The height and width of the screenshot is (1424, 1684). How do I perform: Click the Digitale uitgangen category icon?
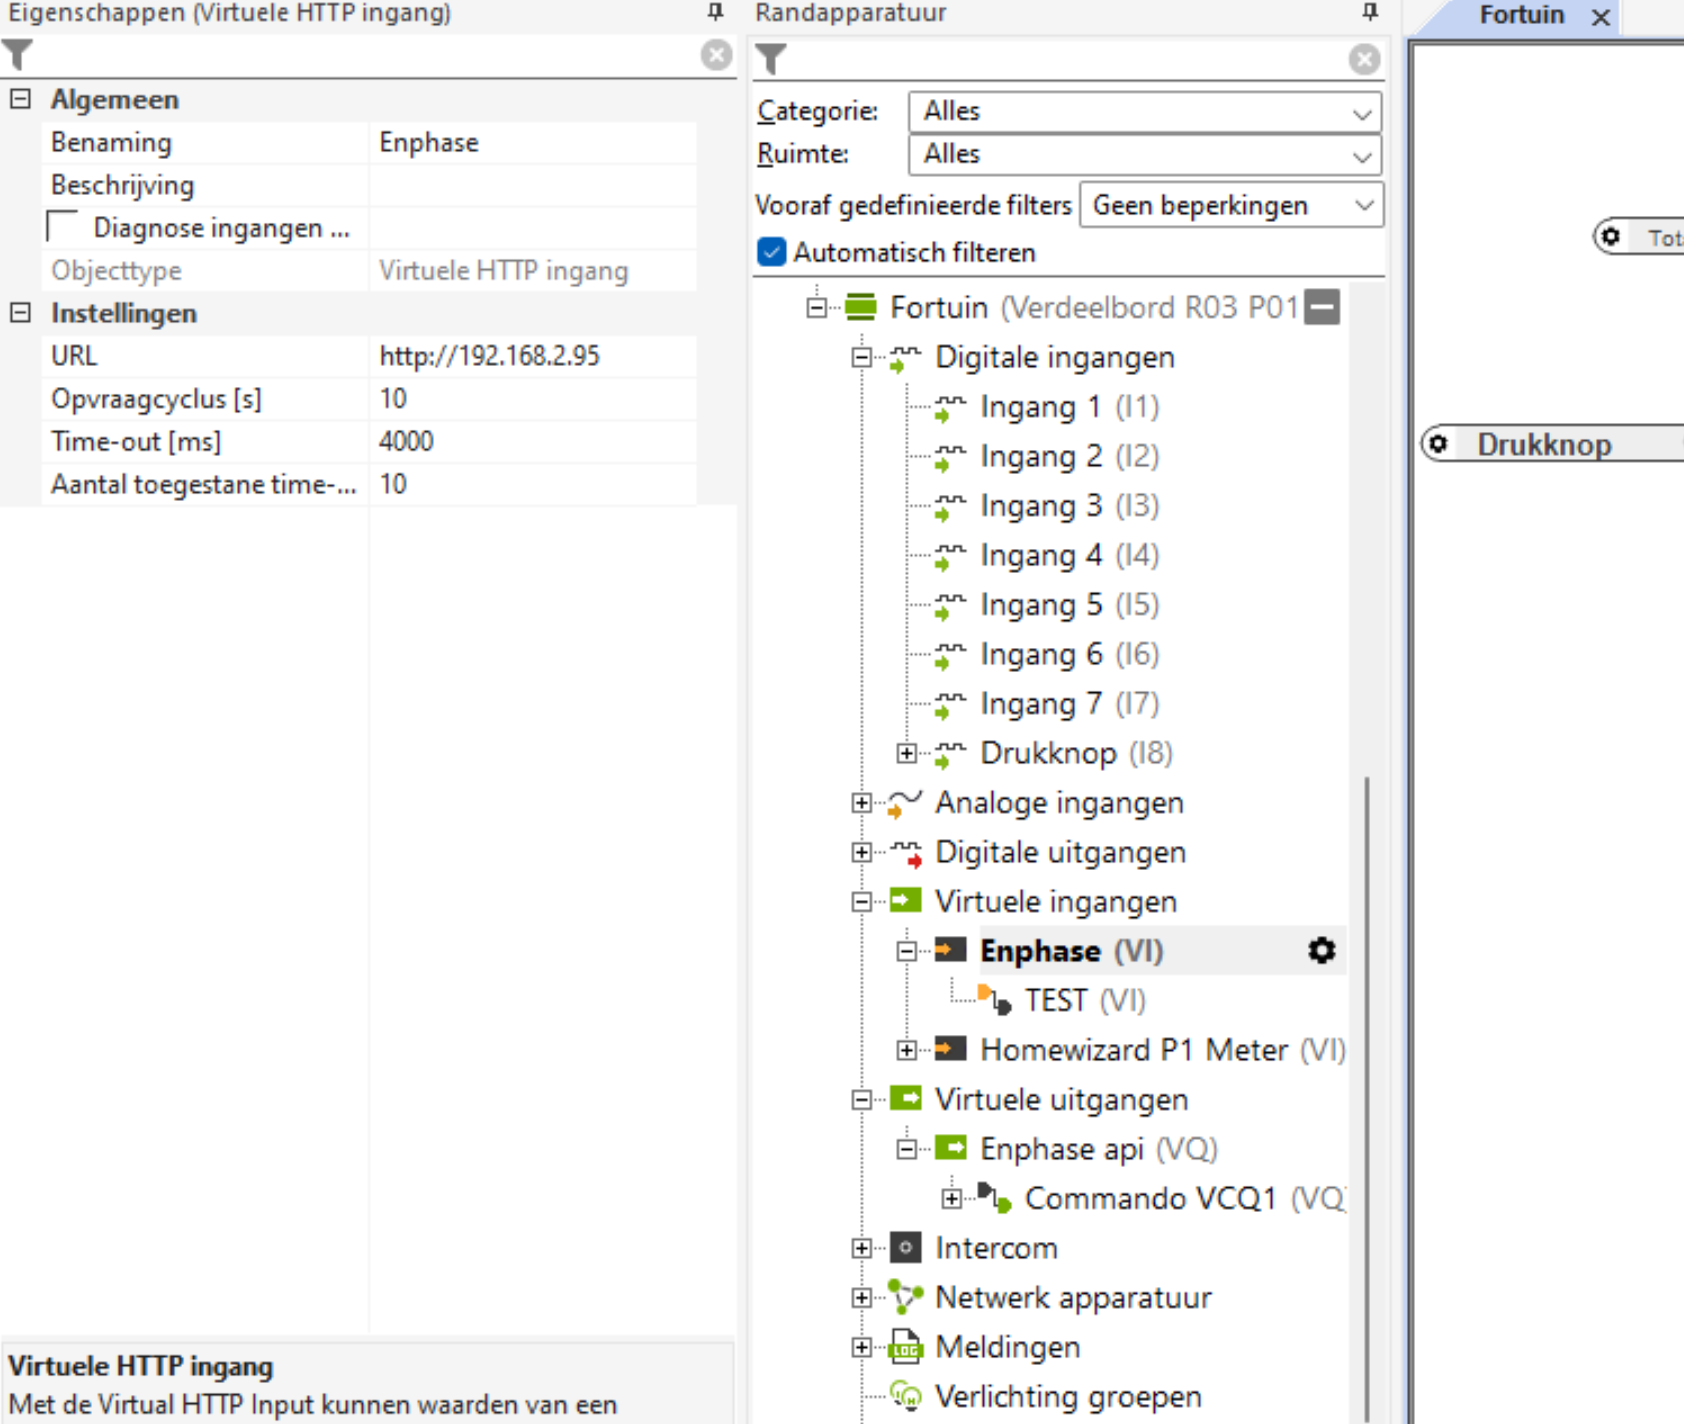tap(905, 853)
